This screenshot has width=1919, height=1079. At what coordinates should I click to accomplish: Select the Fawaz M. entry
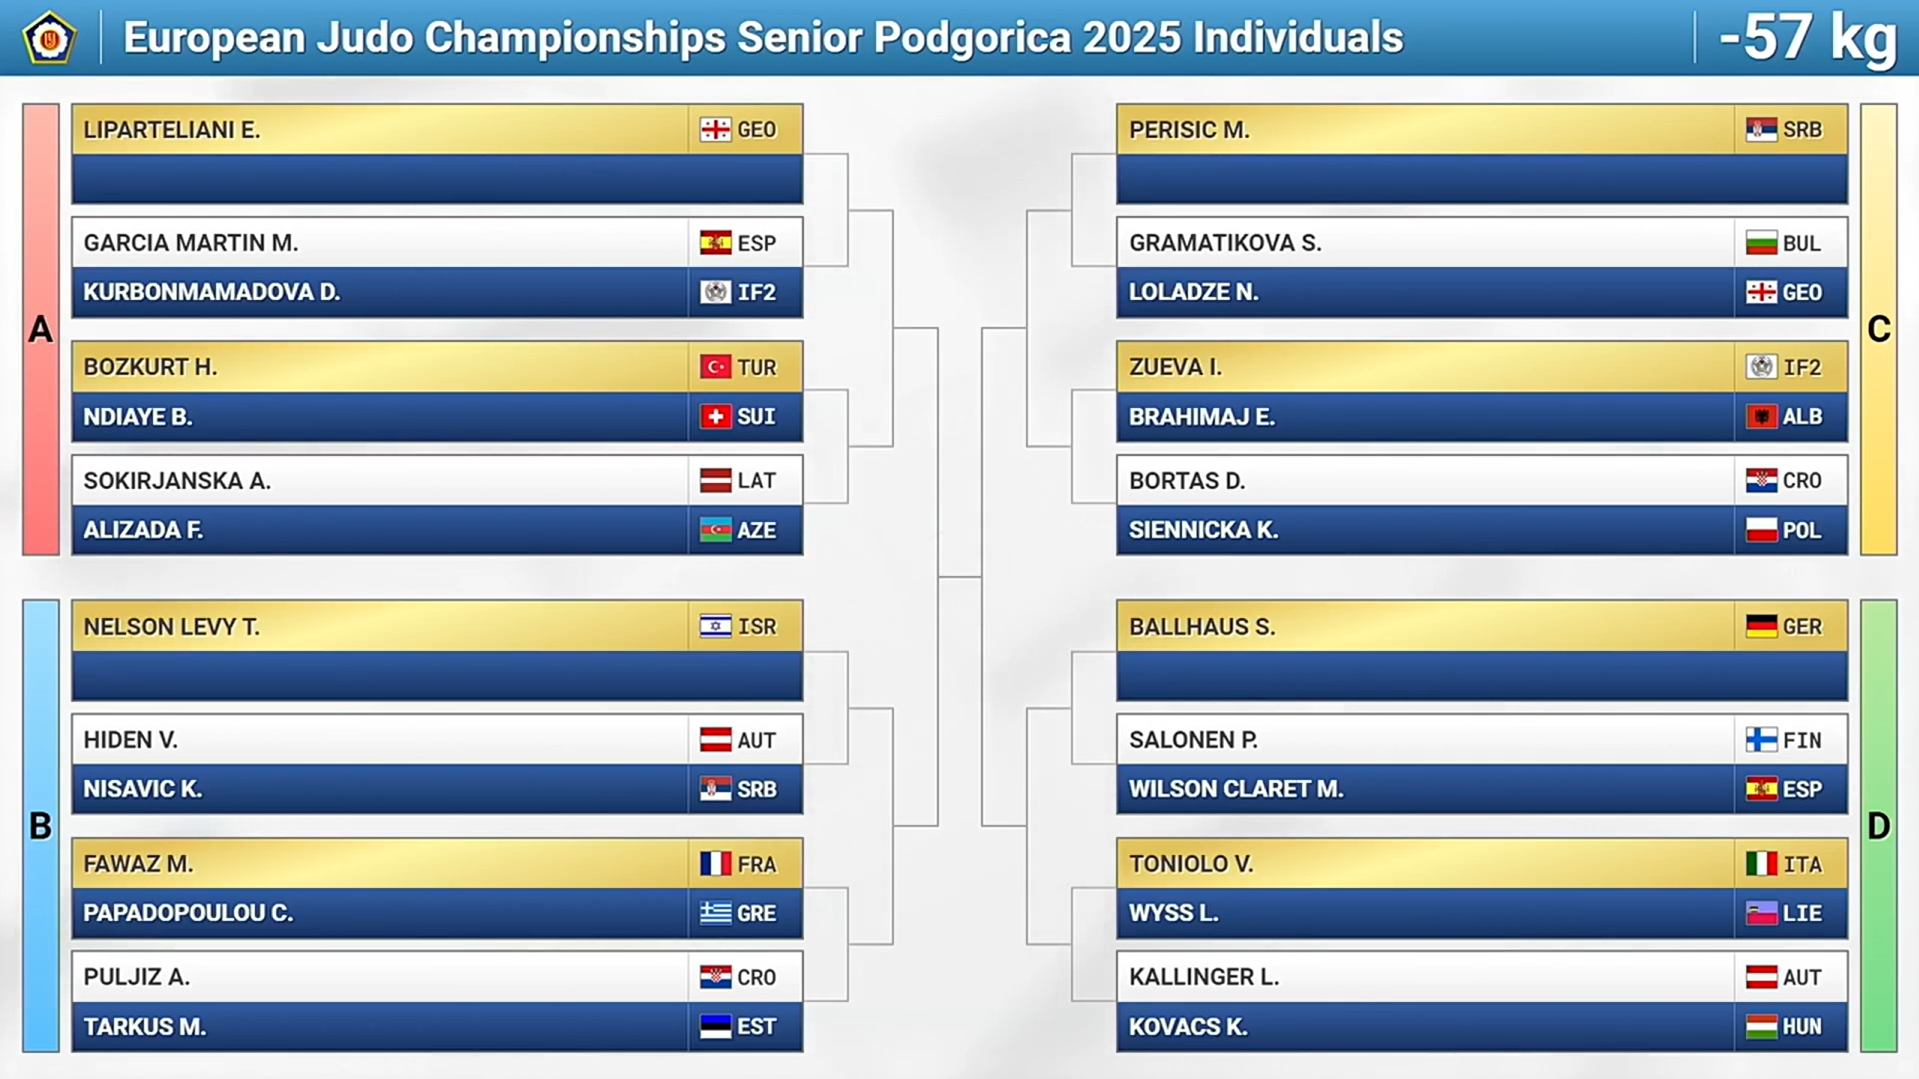[x=437, y=864]
